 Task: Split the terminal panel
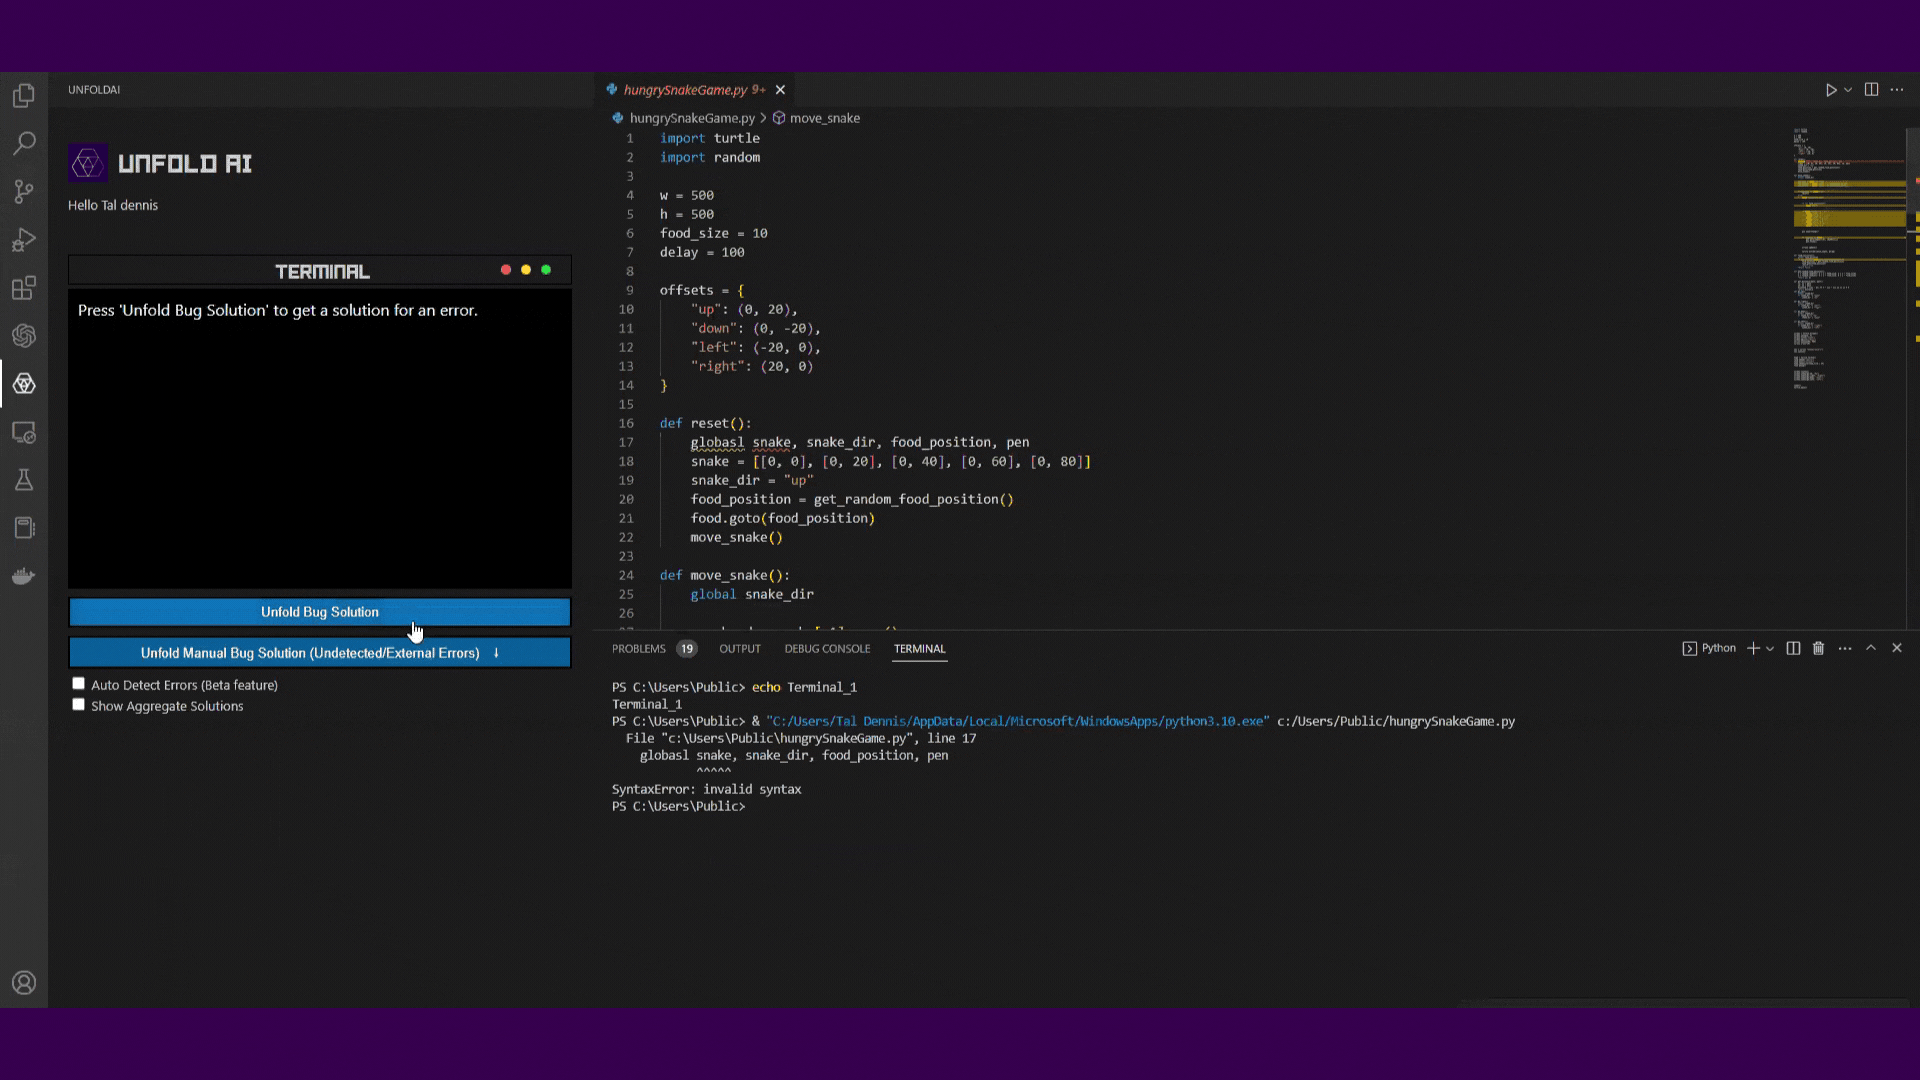(x=1793, y=648)
